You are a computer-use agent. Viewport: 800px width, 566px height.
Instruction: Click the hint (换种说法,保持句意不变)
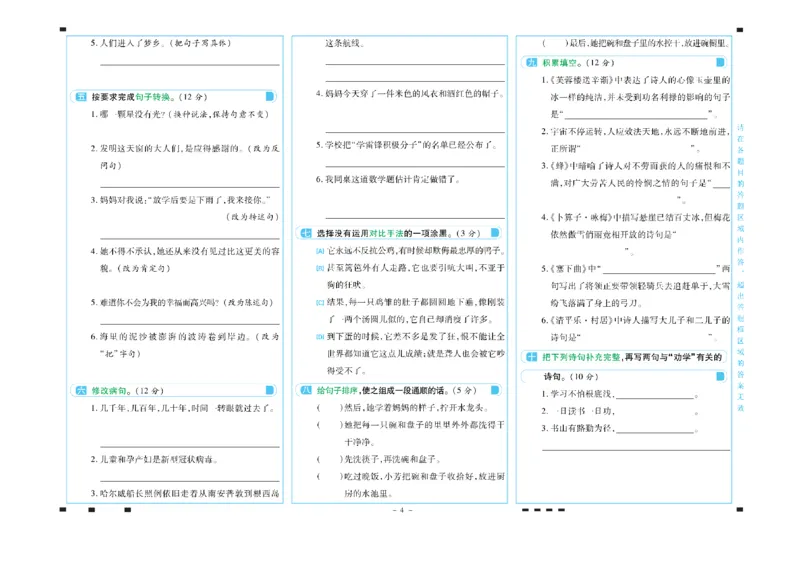point(218,114)
